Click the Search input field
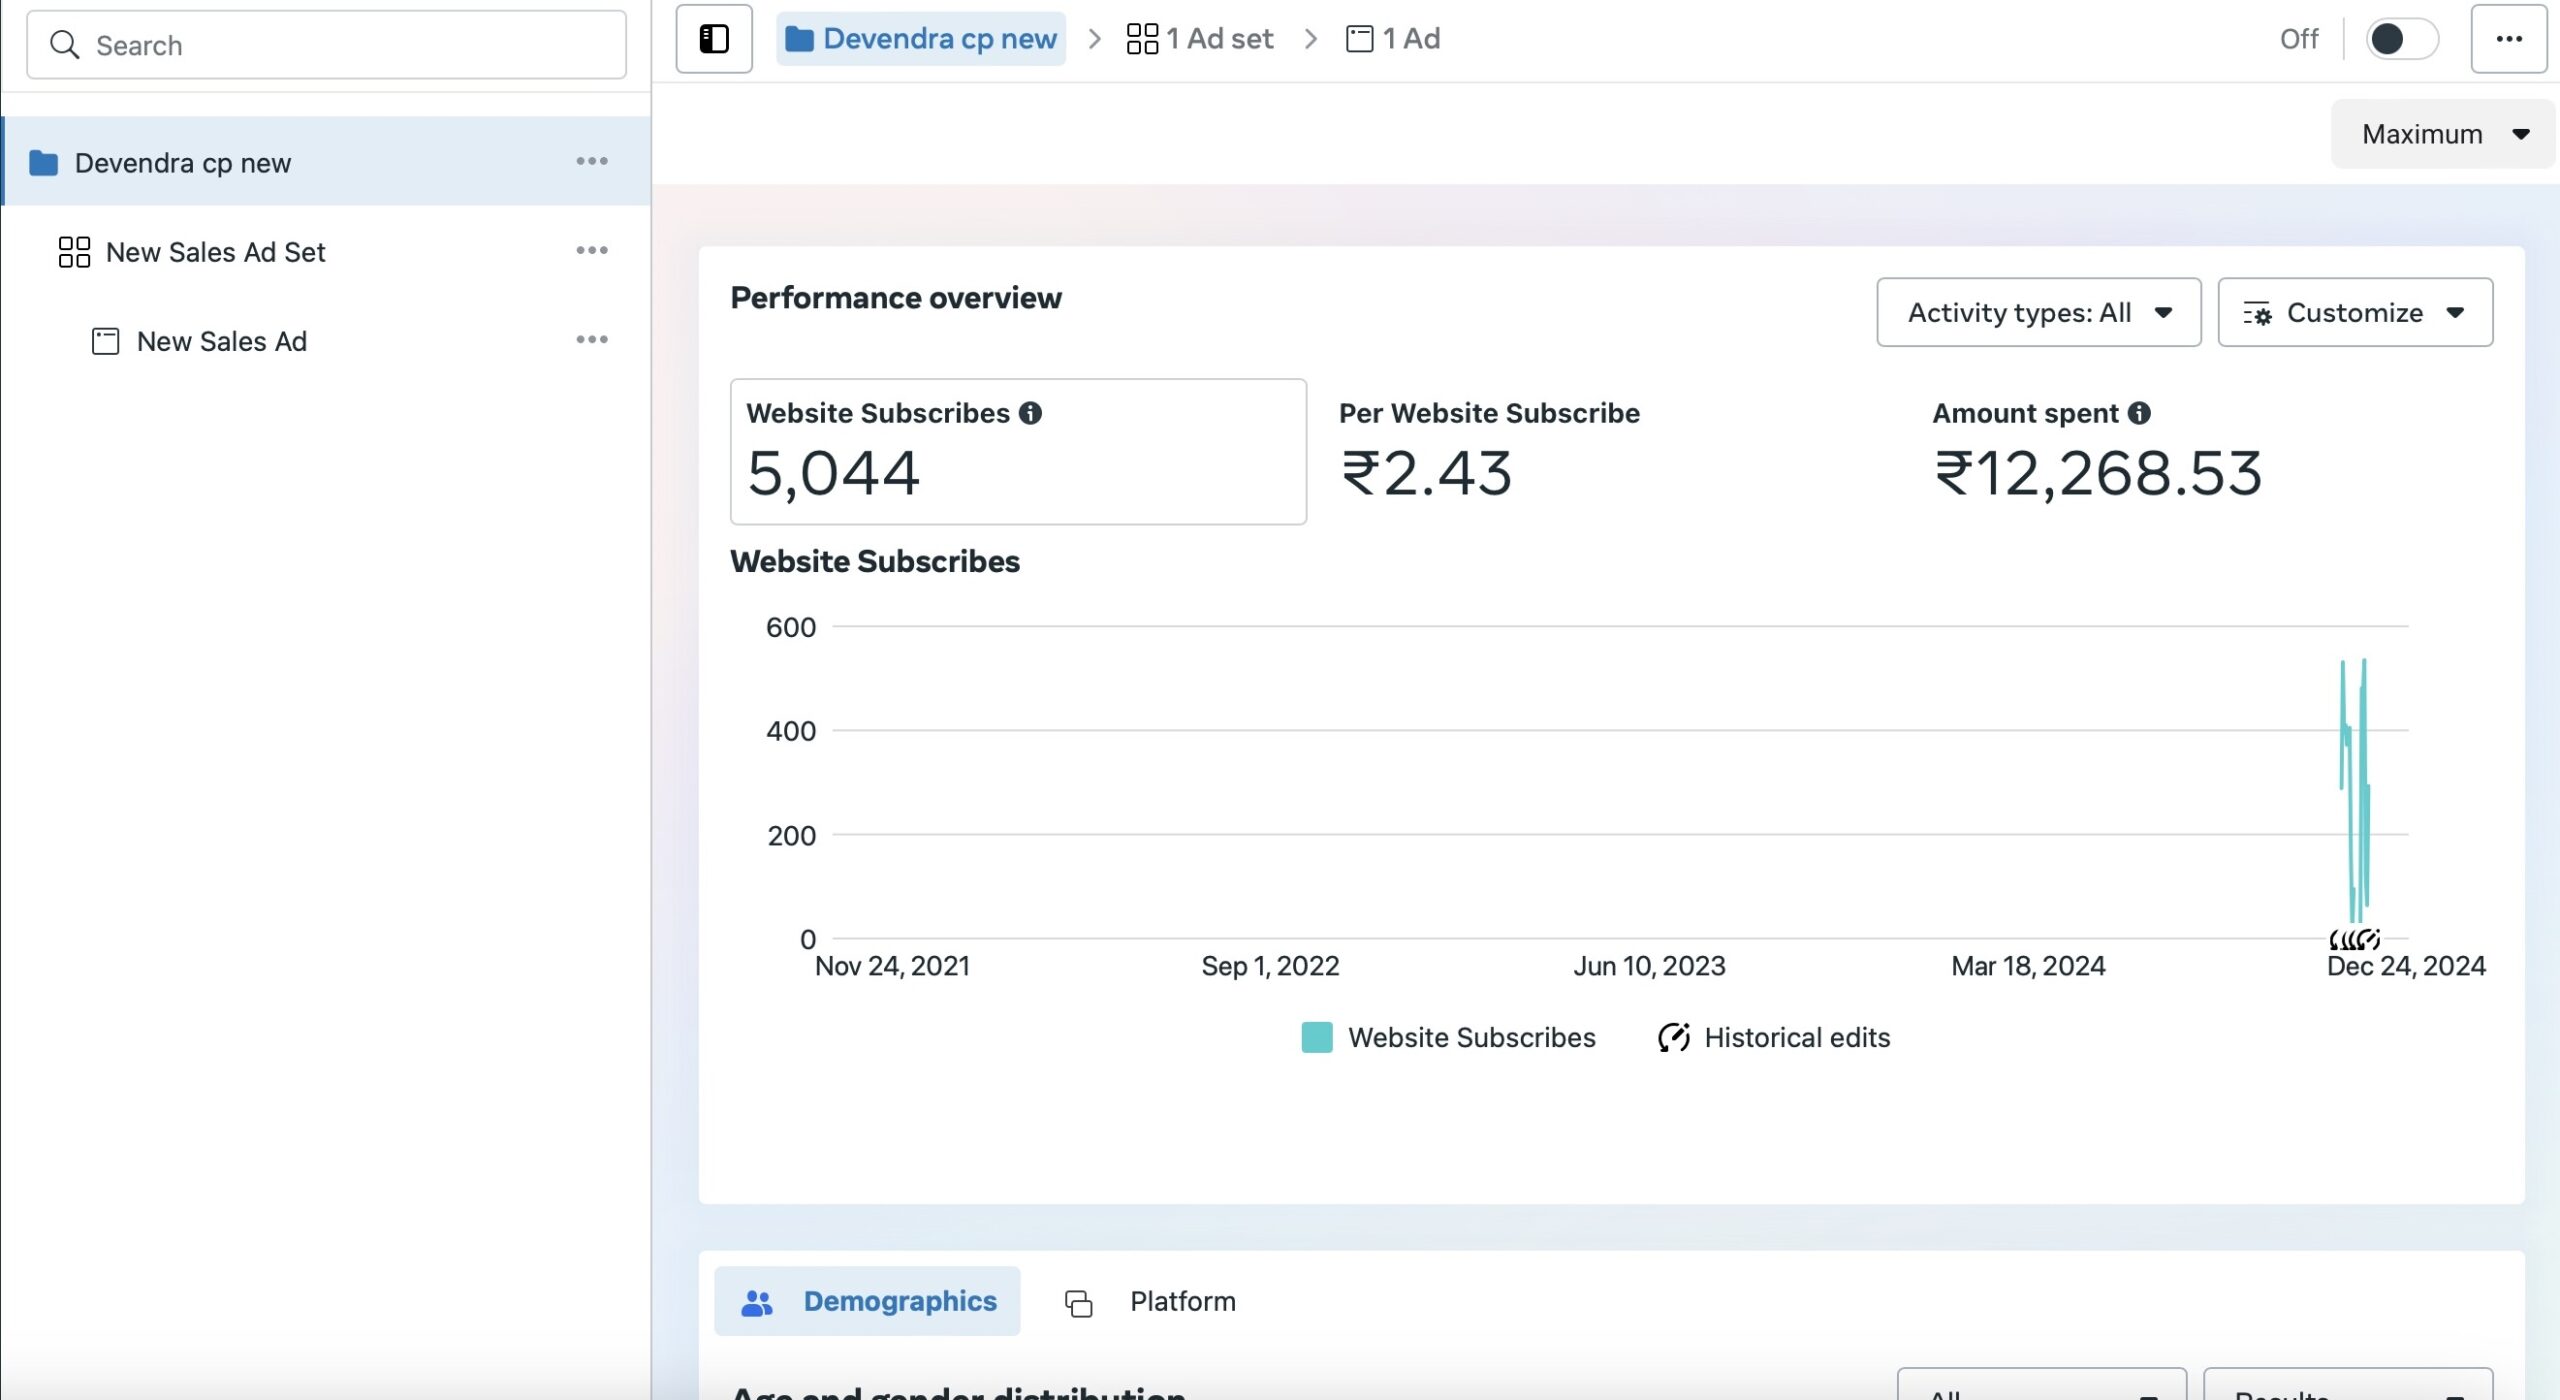This screenshot has height=1400, width=2560. click(x=326, y=45)
